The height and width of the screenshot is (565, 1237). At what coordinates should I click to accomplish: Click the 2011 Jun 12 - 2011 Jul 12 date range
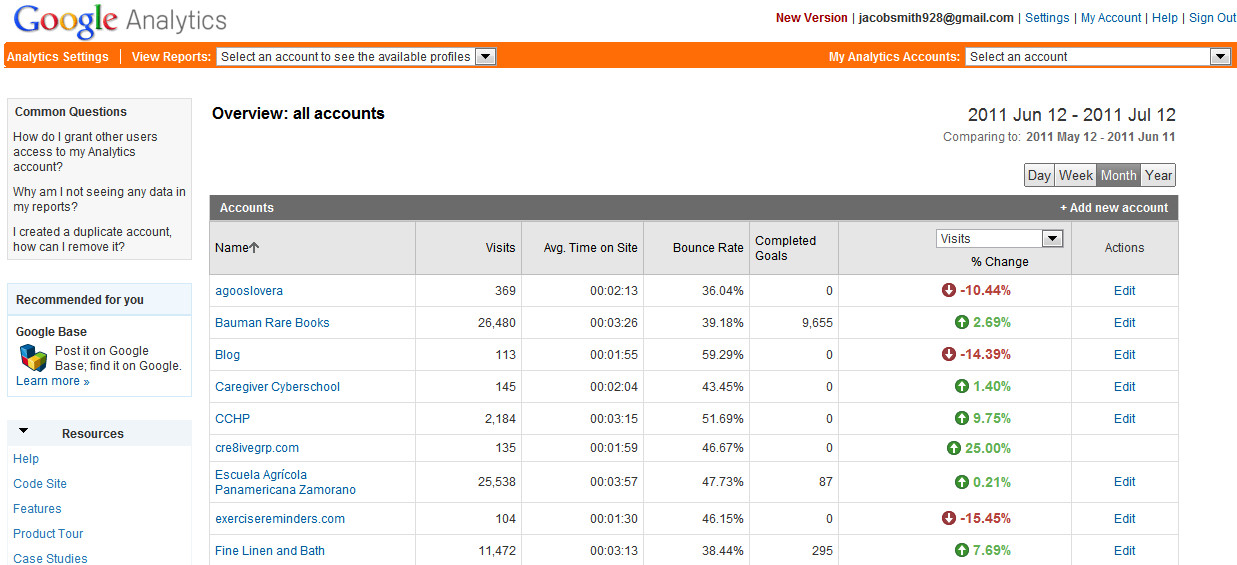pyautogui.click(x=1072, y=115)
